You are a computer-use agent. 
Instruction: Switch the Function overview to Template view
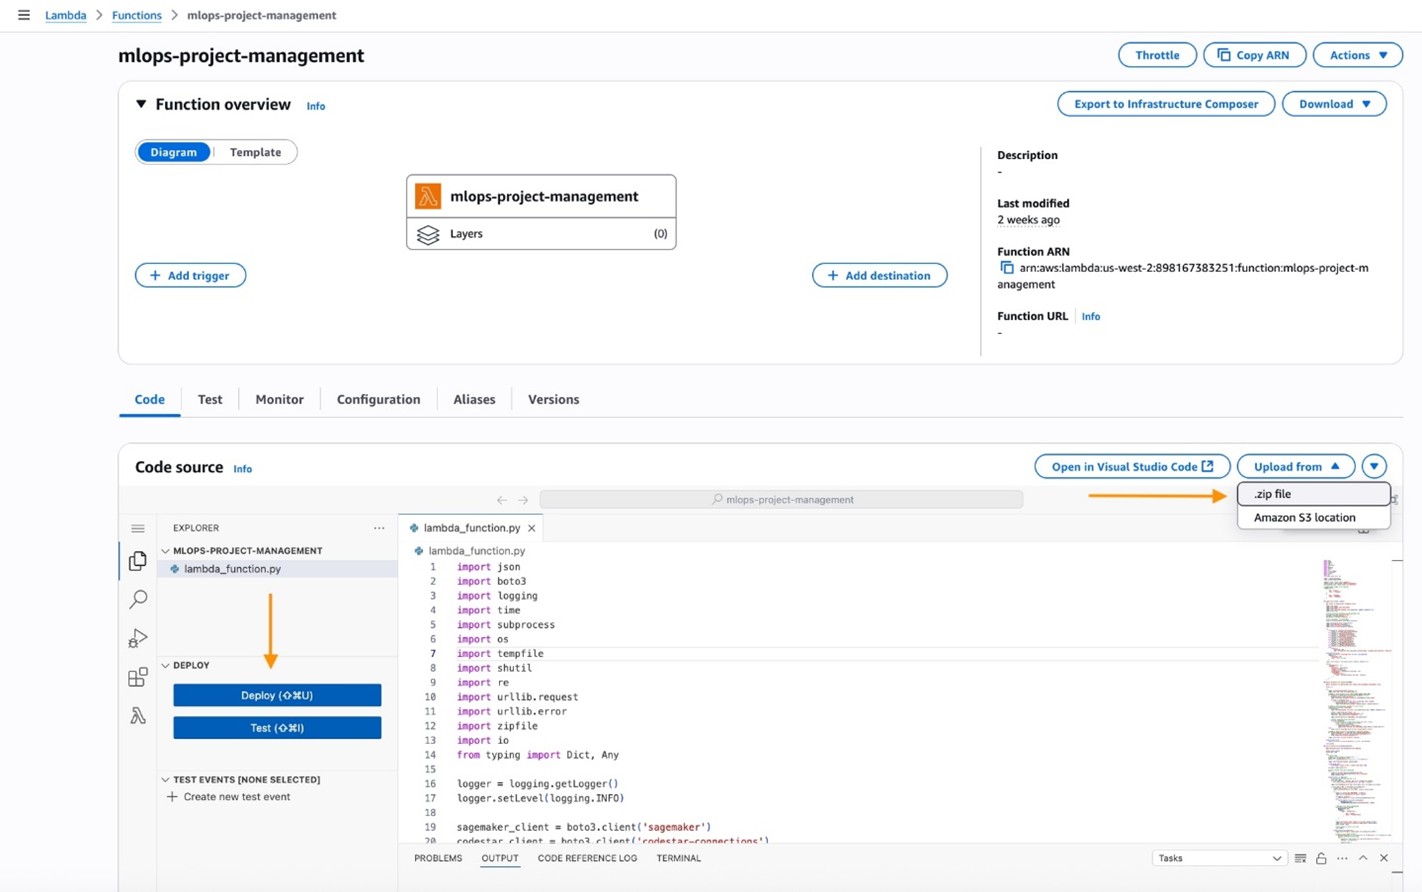(x=255, y=152)
